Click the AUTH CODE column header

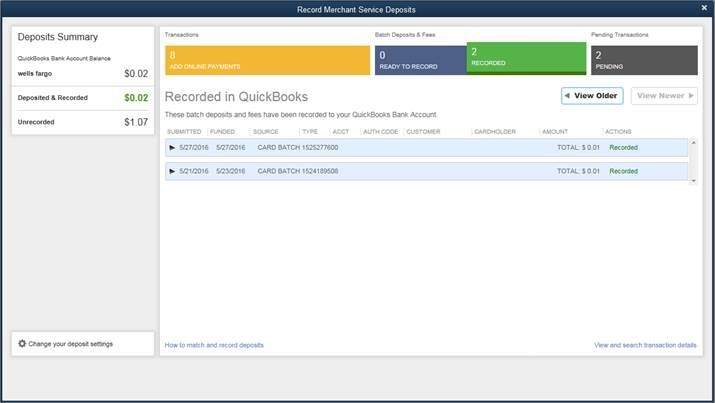[x=380, y=132]
